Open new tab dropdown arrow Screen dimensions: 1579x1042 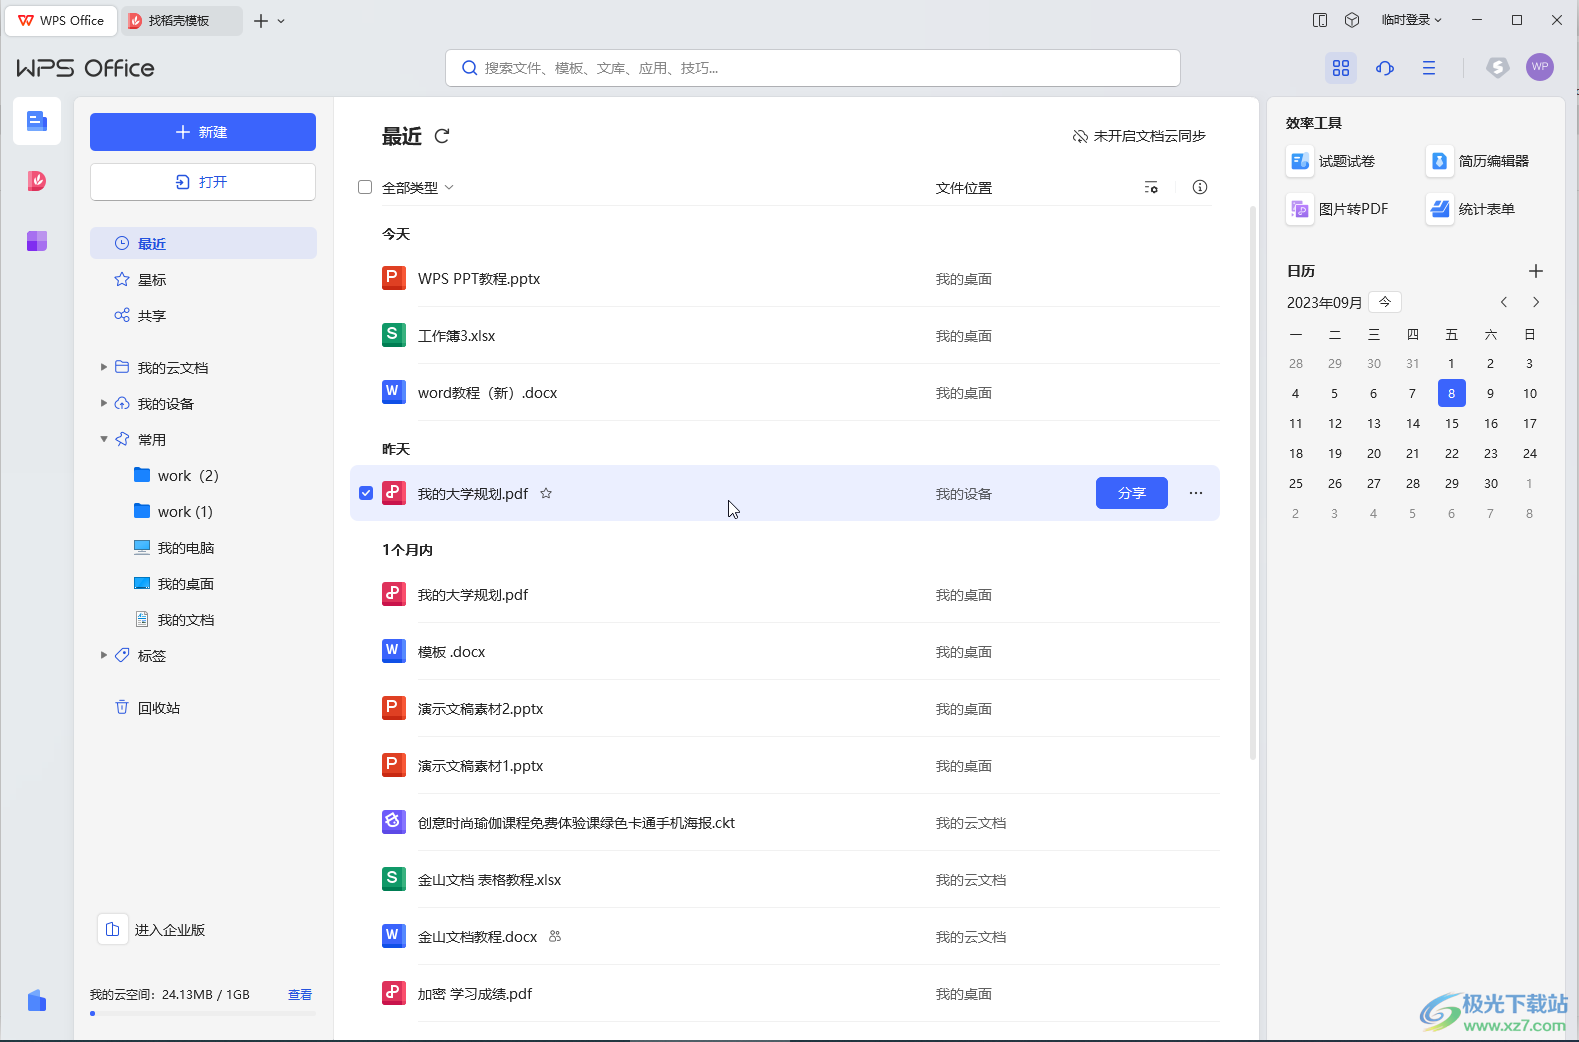[x=281, y=21]
